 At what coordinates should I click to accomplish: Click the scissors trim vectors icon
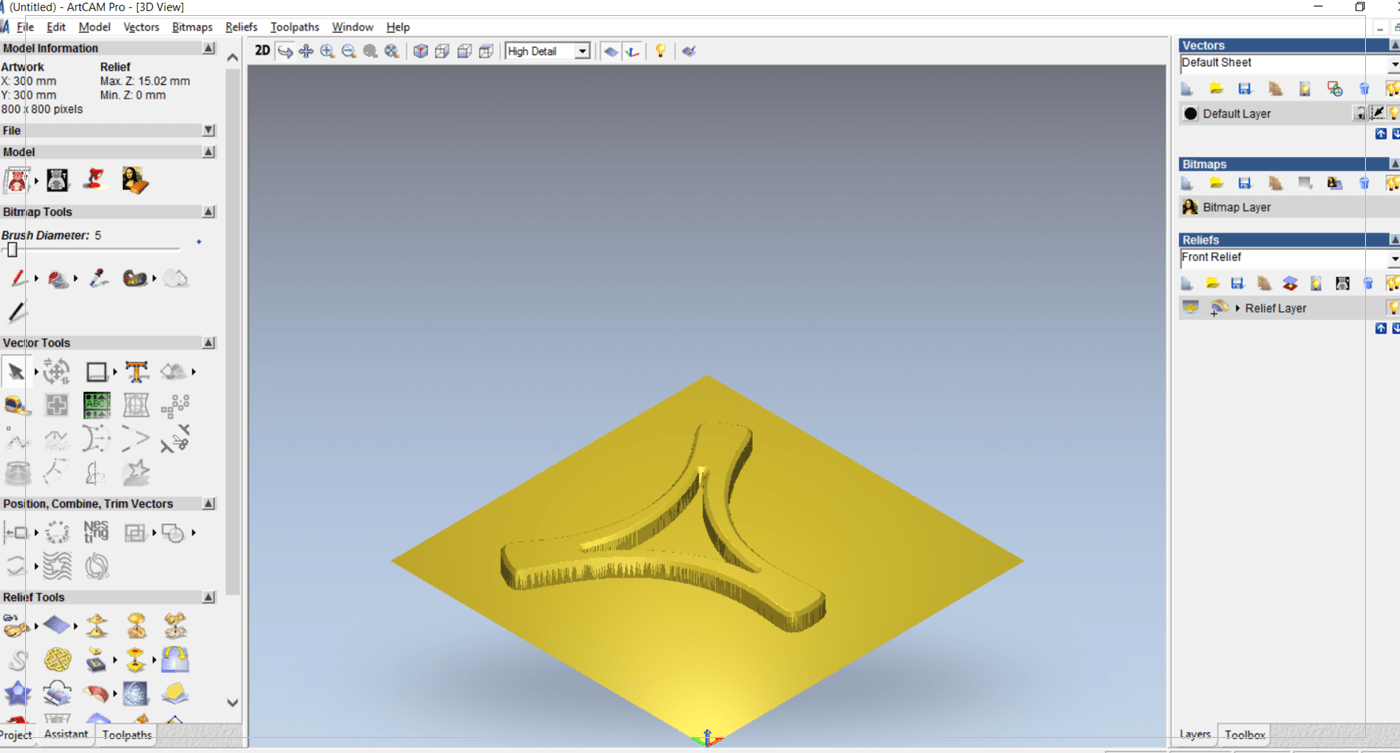(x=177, y=438)
